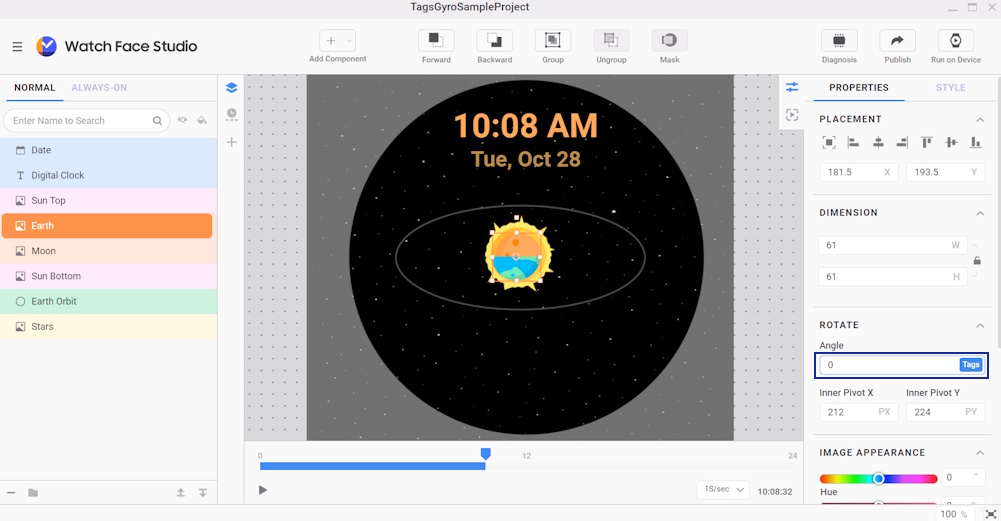
Task: Click the Mask tool icon
Action: (x=669, y=40)
